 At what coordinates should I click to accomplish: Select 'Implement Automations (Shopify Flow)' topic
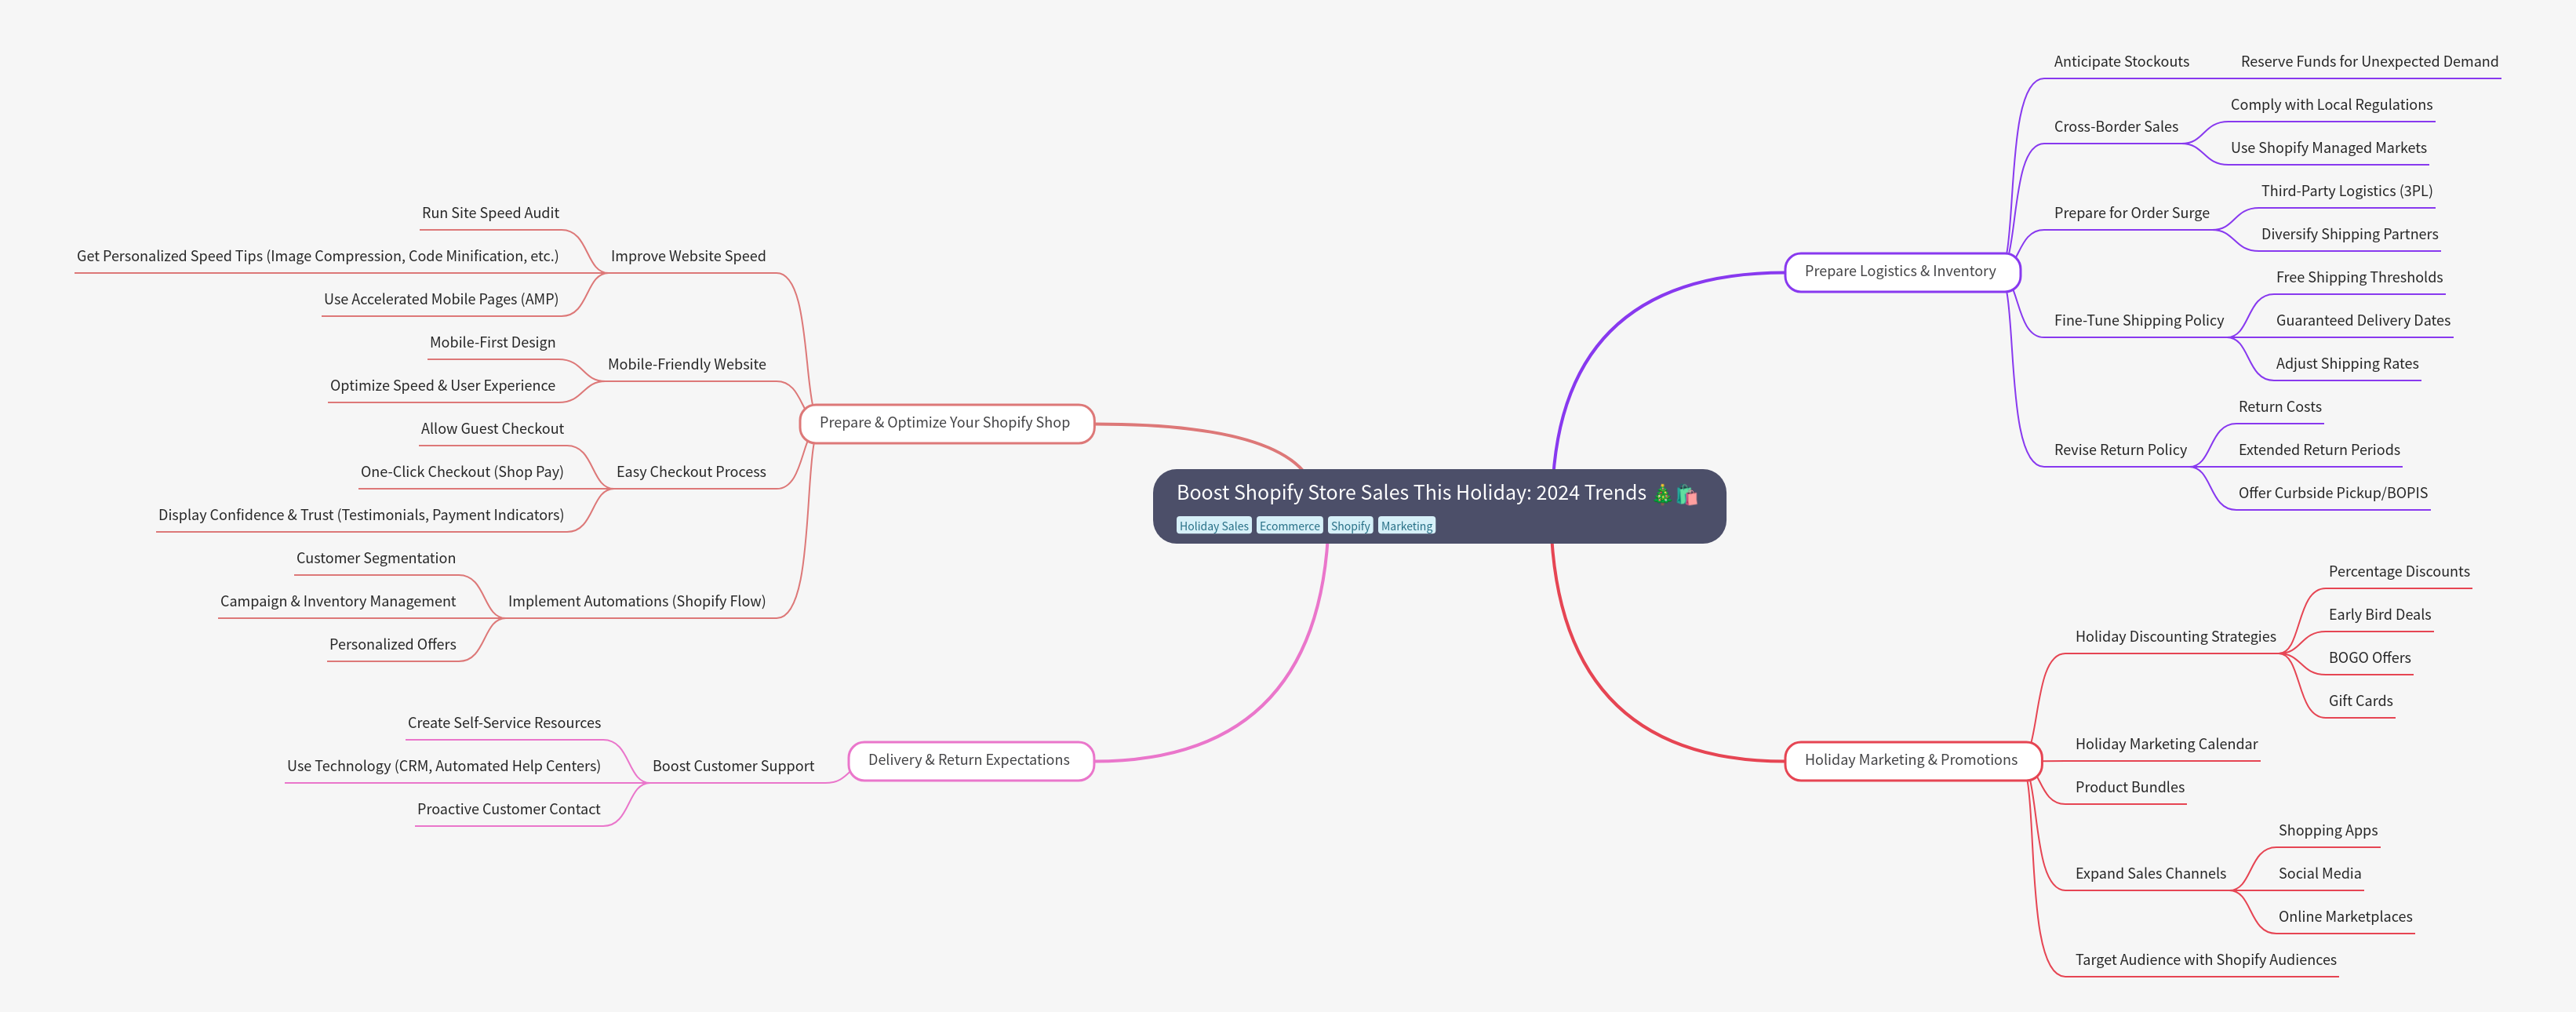(637, 601)
